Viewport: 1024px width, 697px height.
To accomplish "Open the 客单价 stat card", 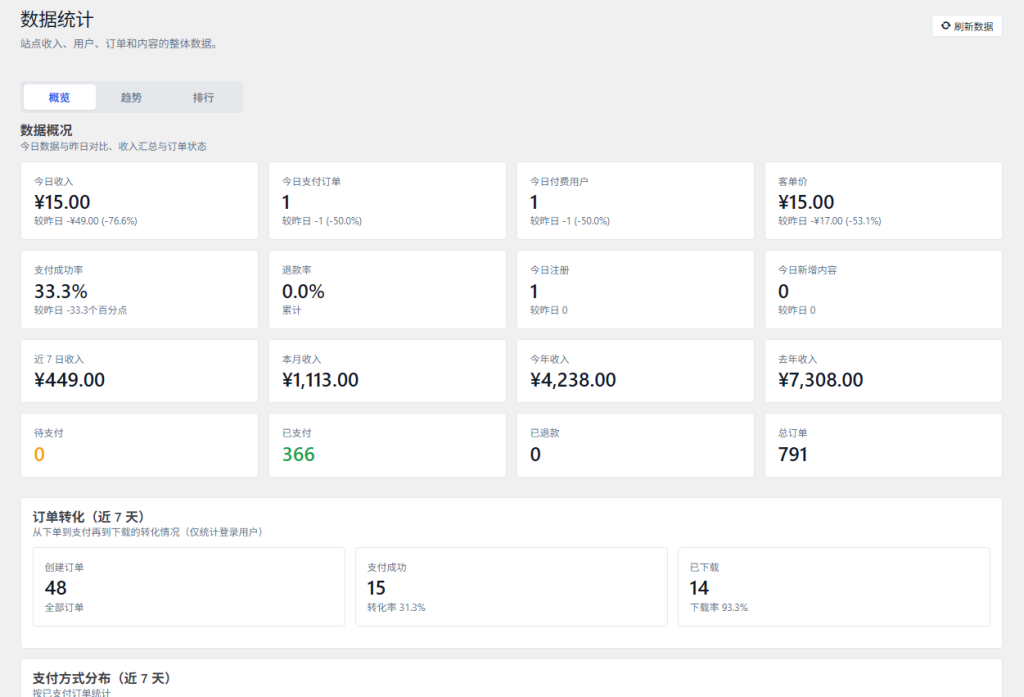I will click(883, 201).
